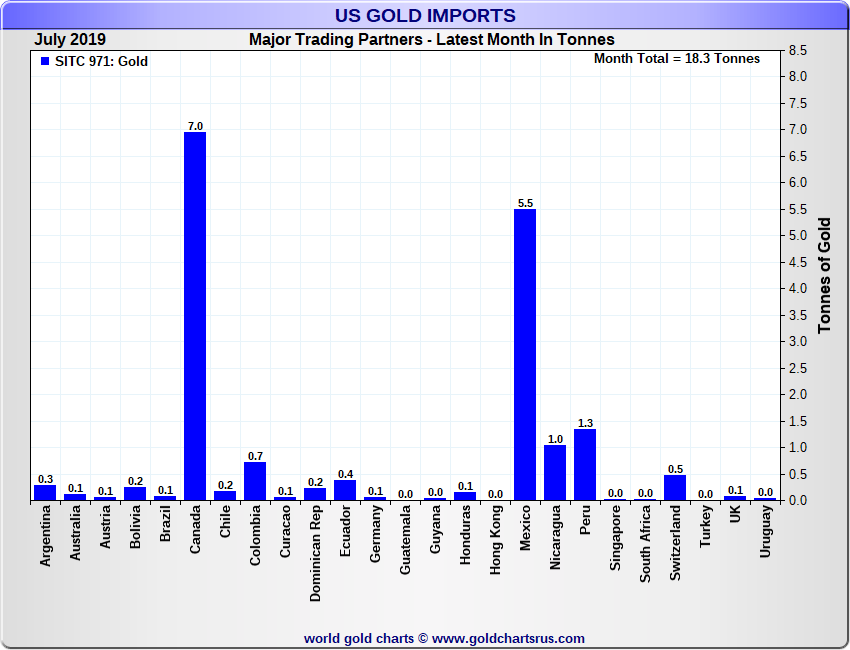Click the 8.5 tick on the y-axis
Image resolution: width=850 pixels, height=650 pixels.
pyautogui.click(x=798, y=50)
